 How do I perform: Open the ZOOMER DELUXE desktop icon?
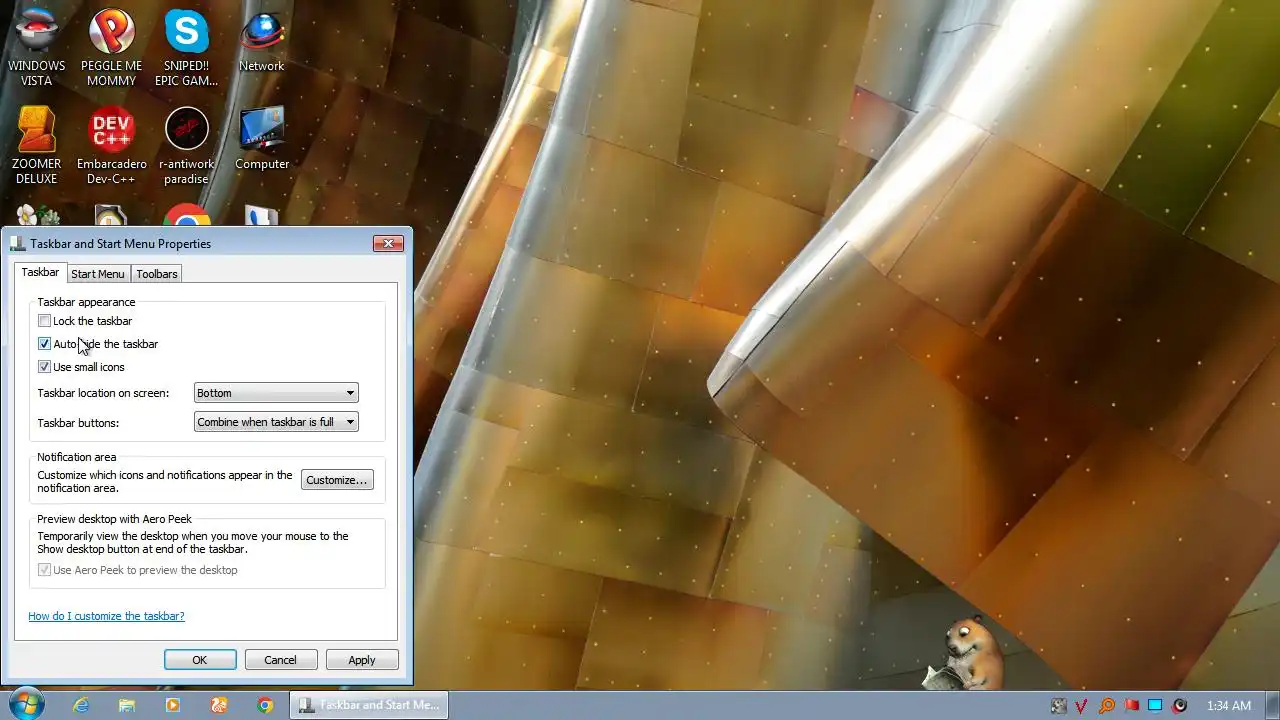pos(37,146)
